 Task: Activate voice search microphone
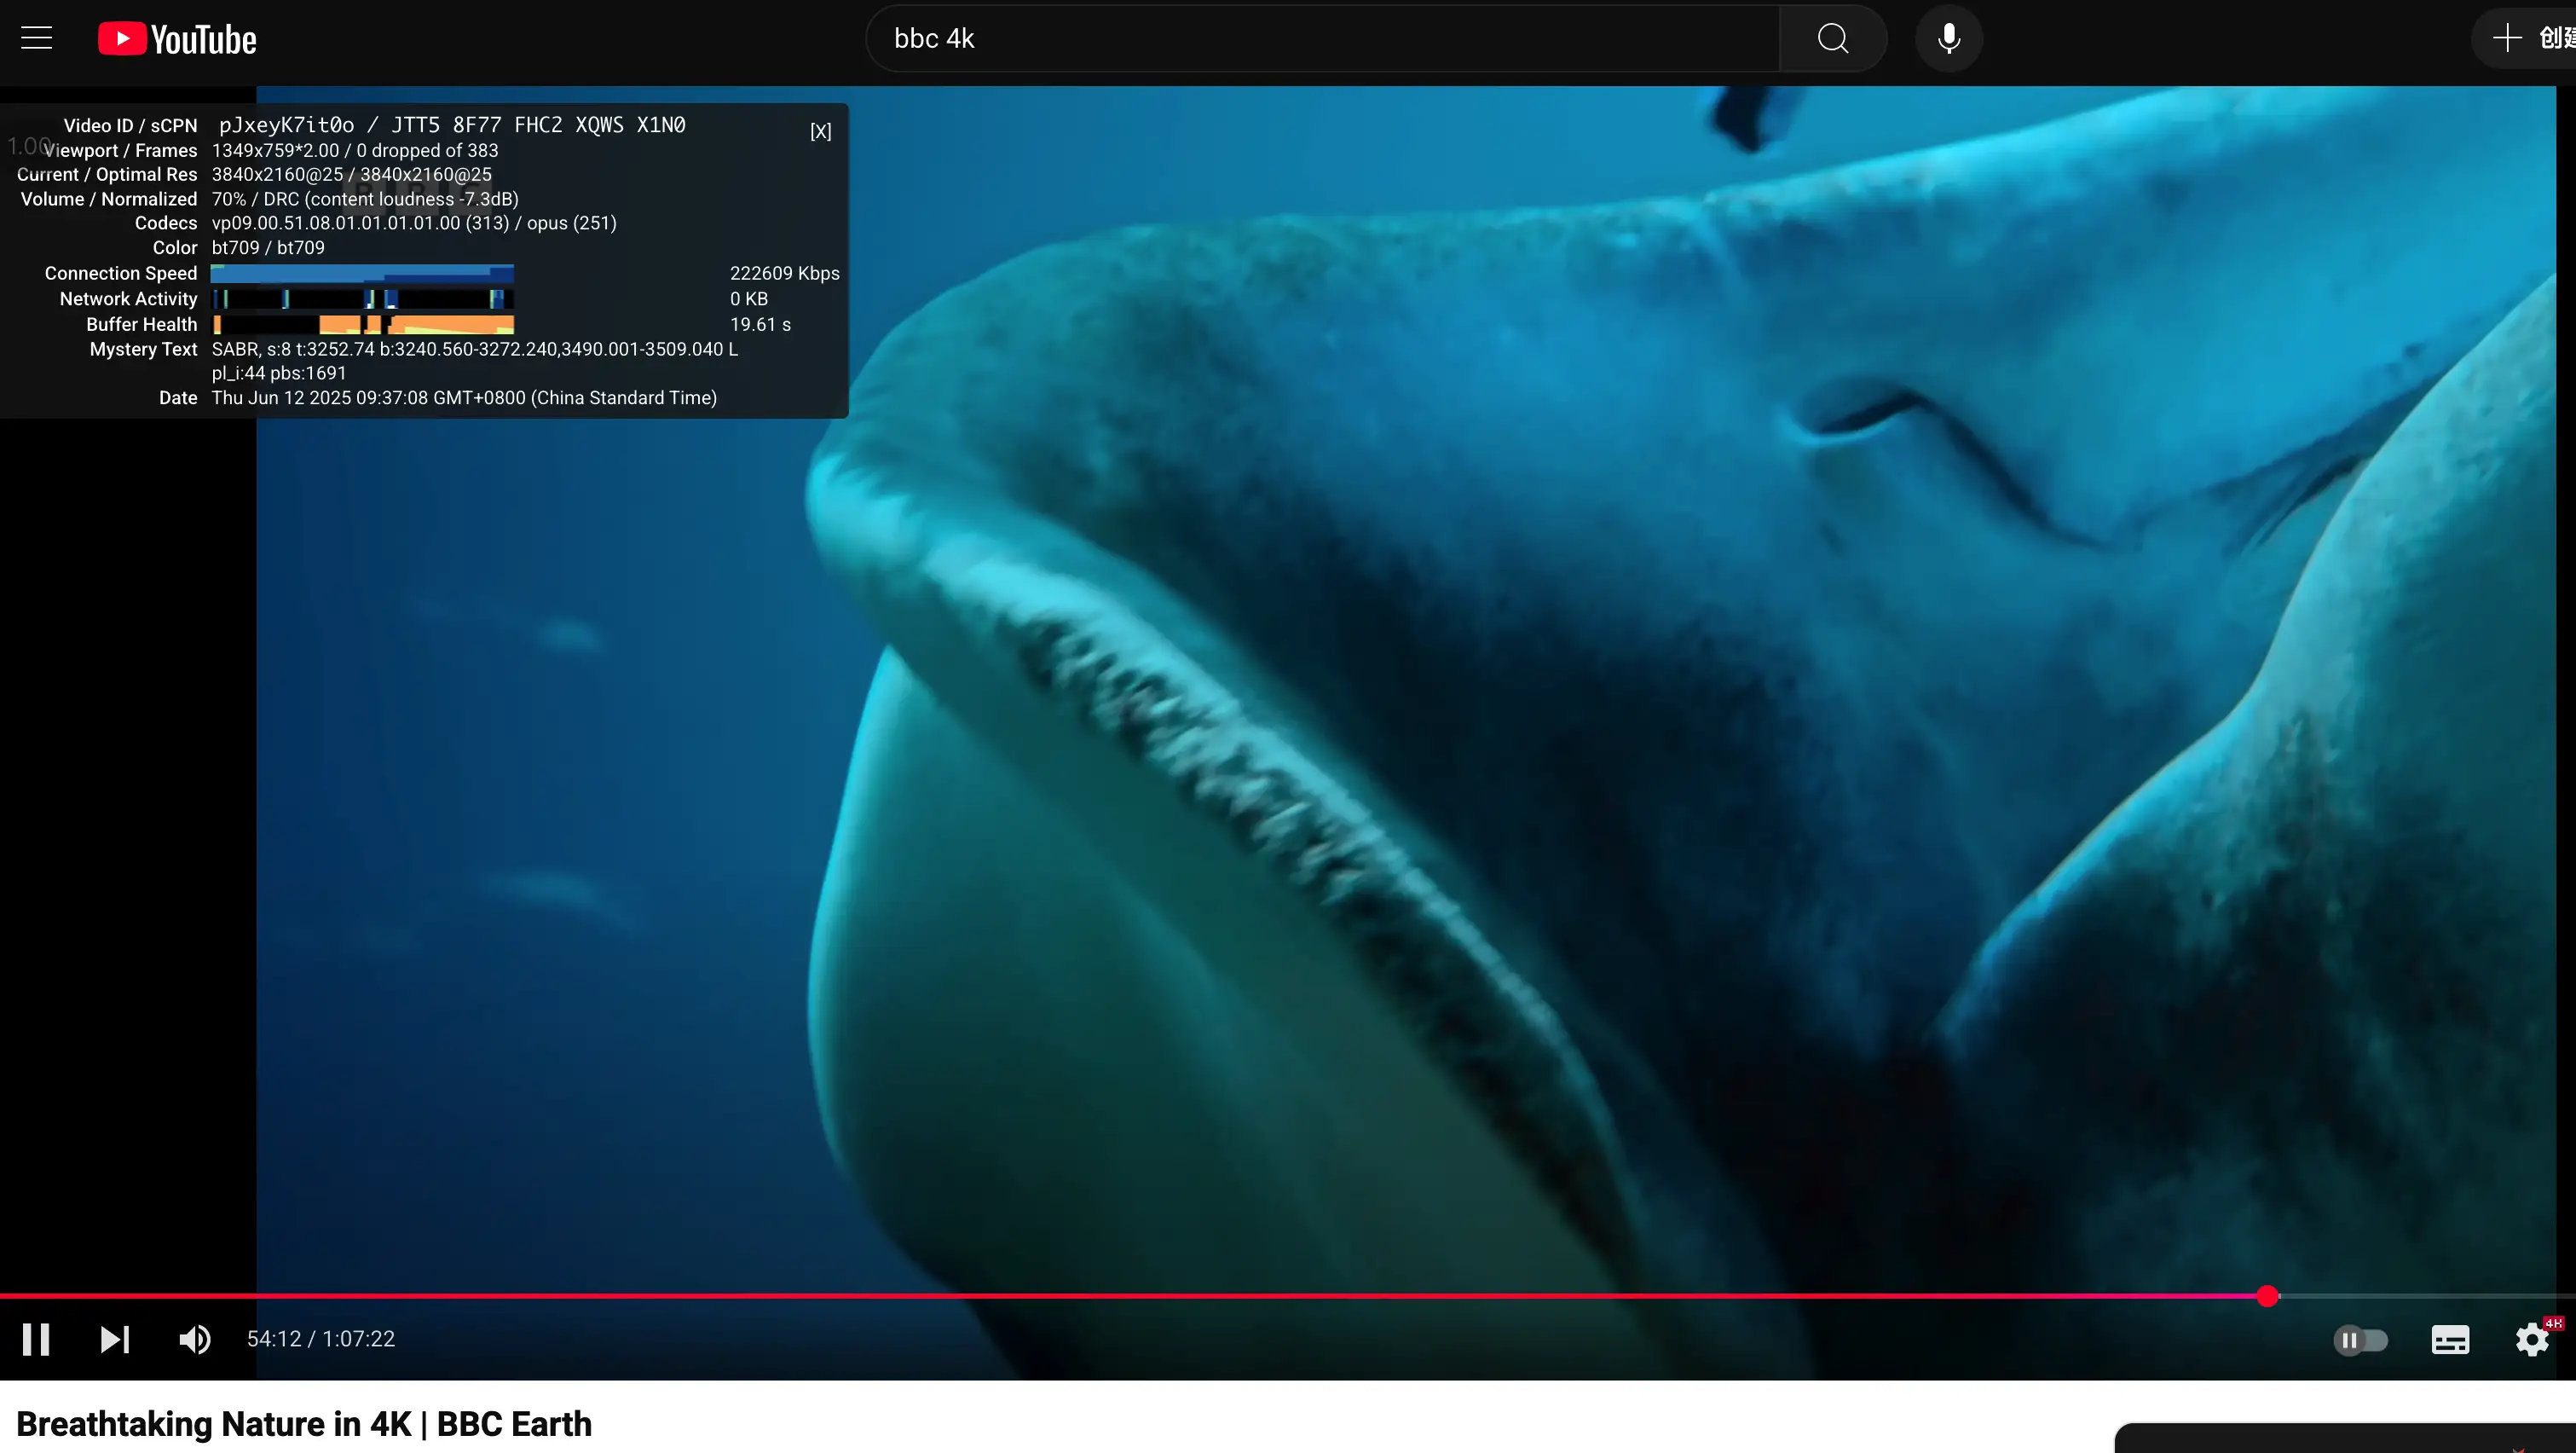(1946, 39)
